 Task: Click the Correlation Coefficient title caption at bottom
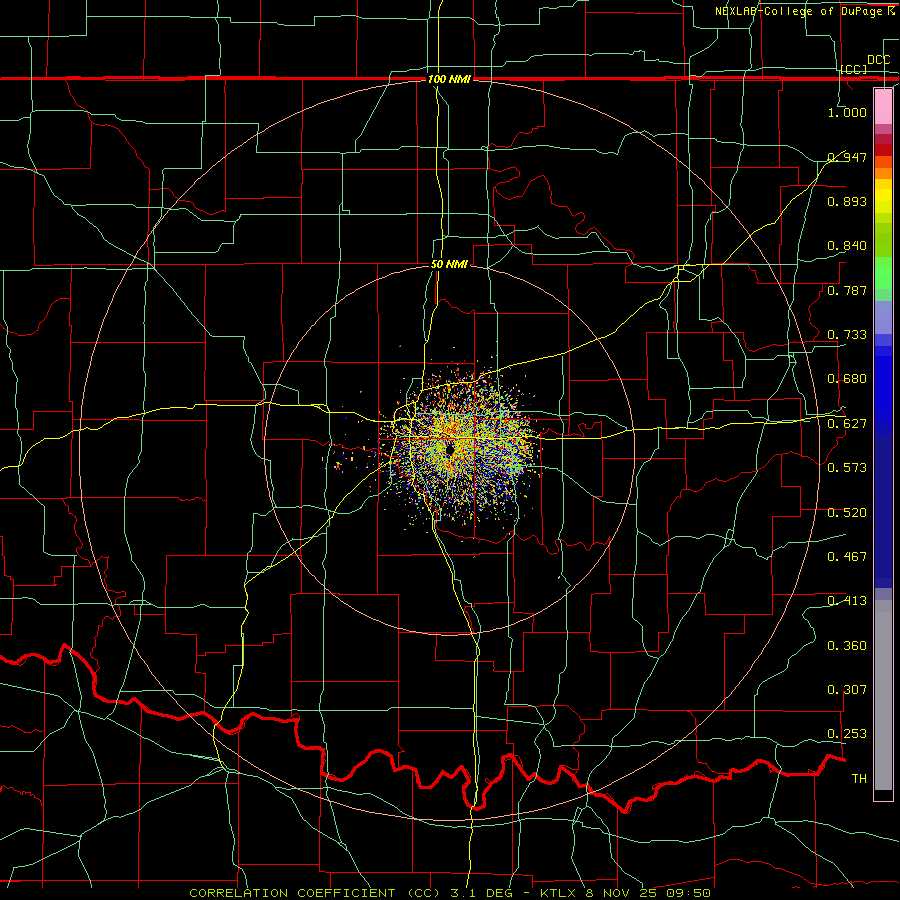pos(450,893)
